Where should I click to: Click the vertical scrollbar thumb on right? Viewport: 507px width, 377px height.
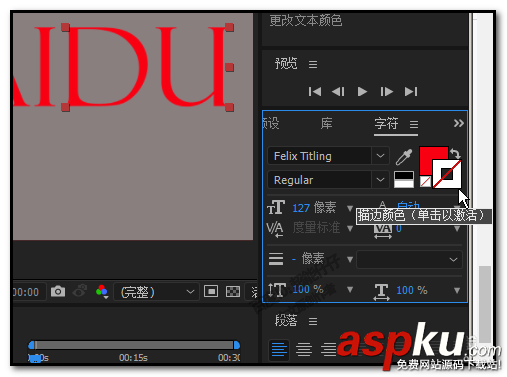[485, 305]
